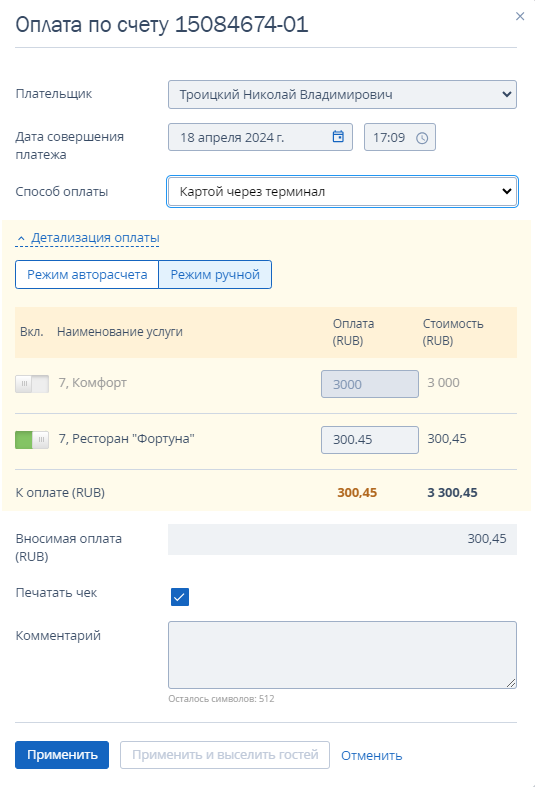
Task: Click the Отменить link
Action: (x=372, y=755)
